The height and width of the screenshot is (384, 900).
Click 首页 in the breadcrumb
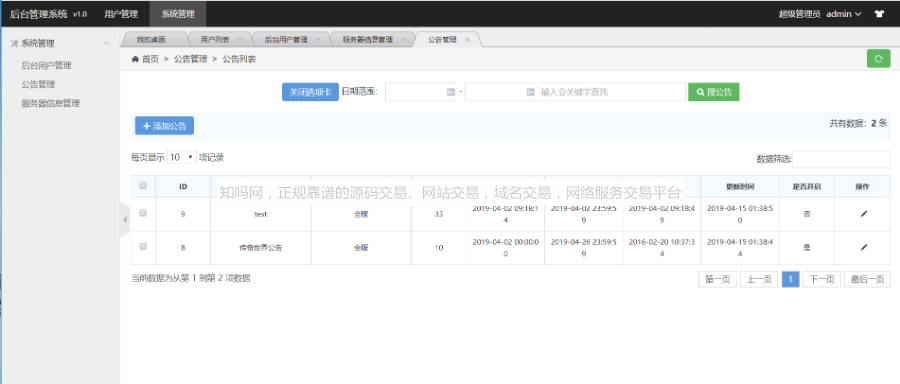click(150, 59)
